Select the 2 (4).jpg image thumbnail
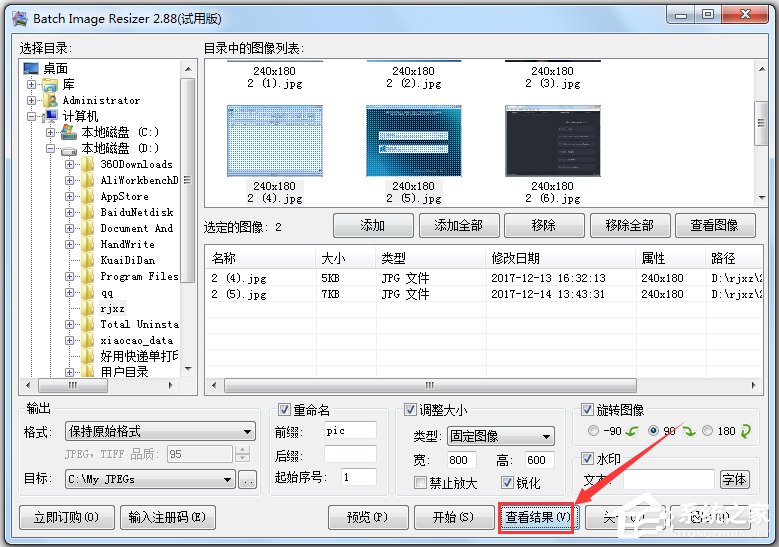 coord(273,140)
